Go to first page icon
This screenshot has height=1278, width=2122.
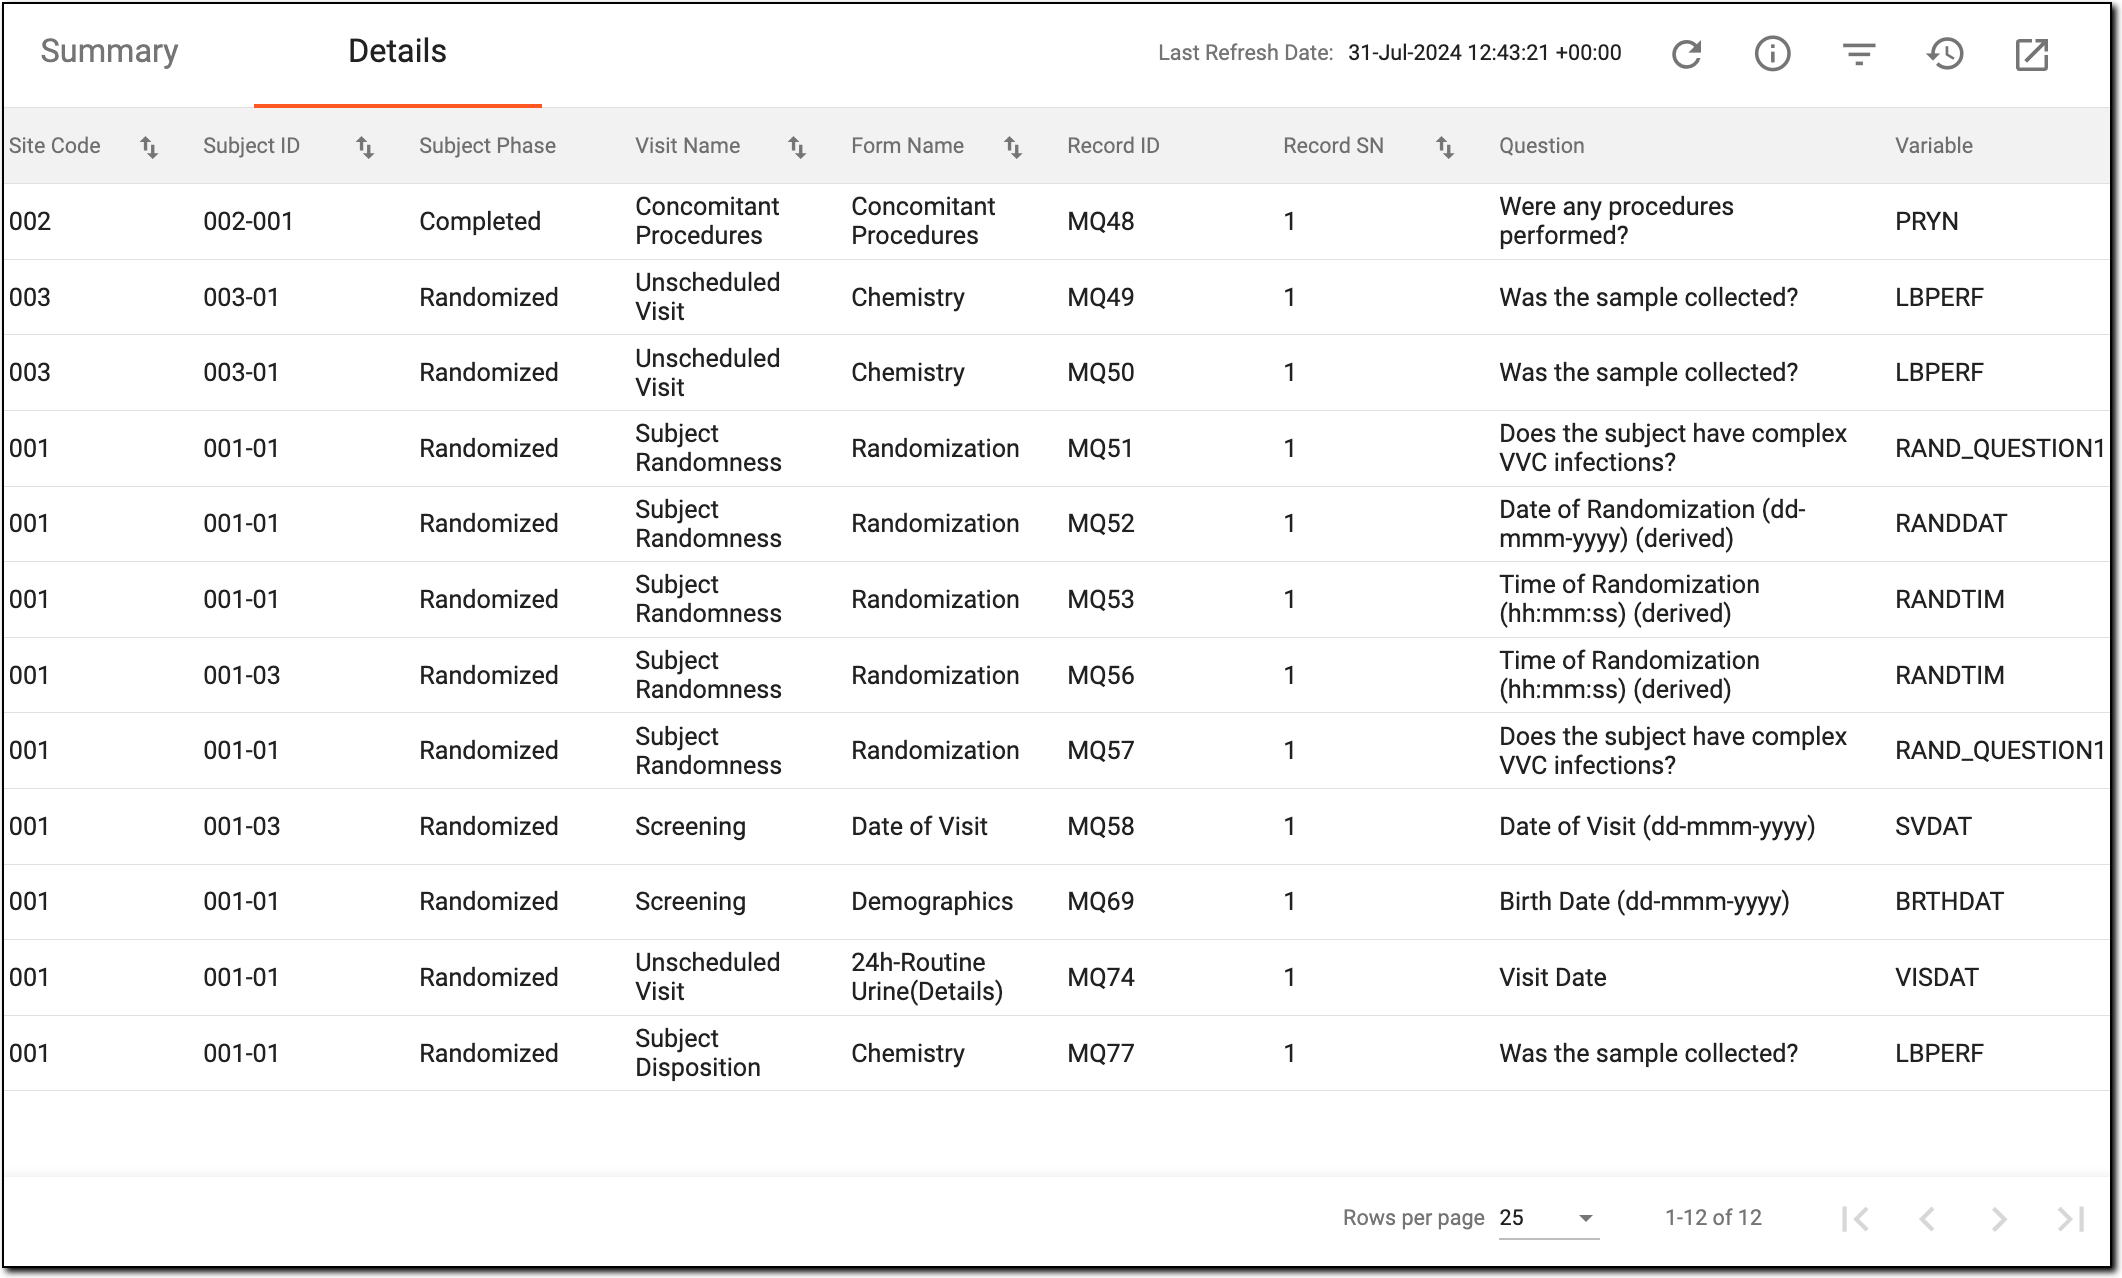coord(1856,1218)
